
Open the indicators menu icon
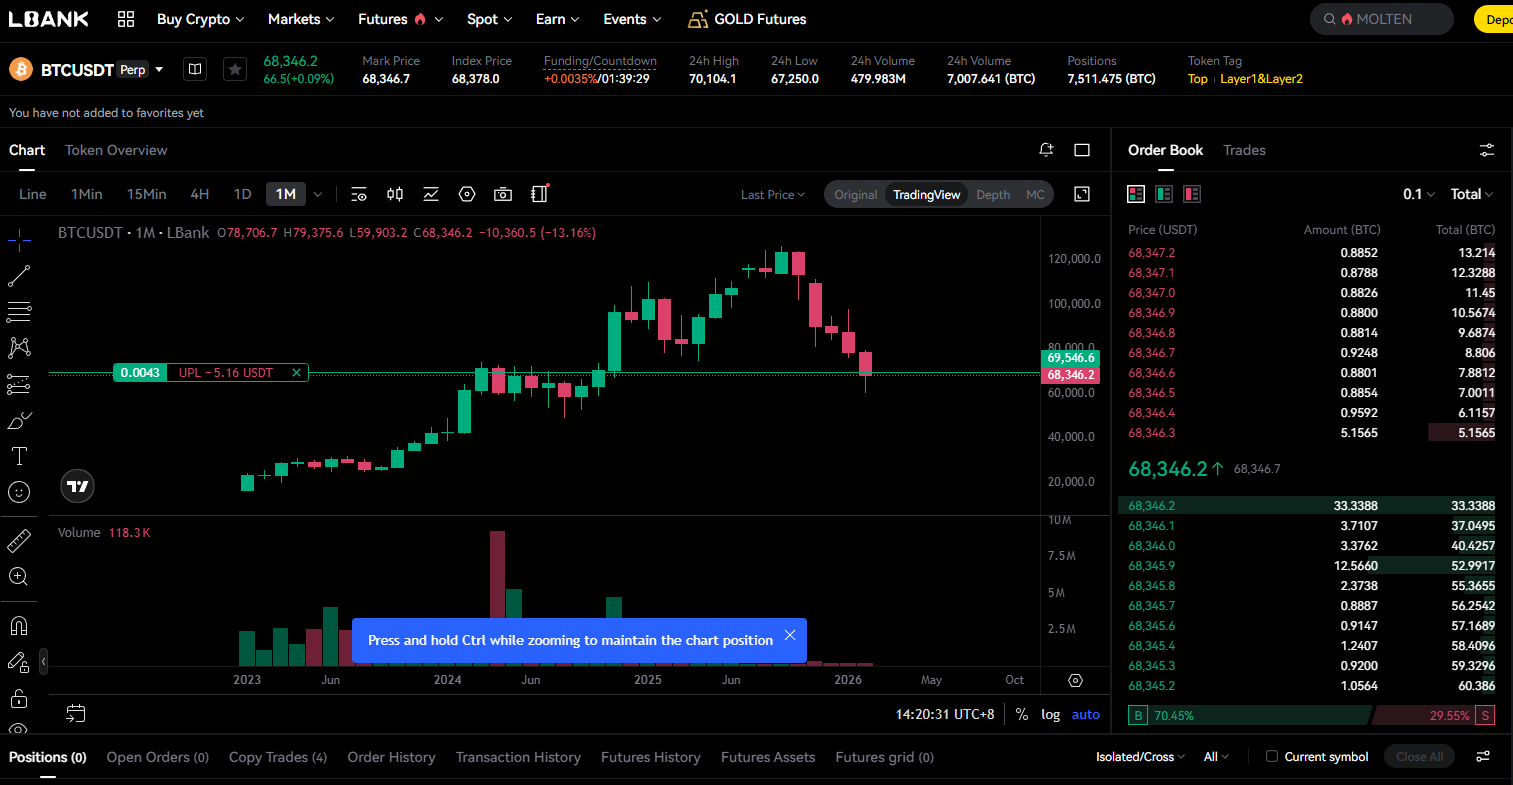point(431,194)
